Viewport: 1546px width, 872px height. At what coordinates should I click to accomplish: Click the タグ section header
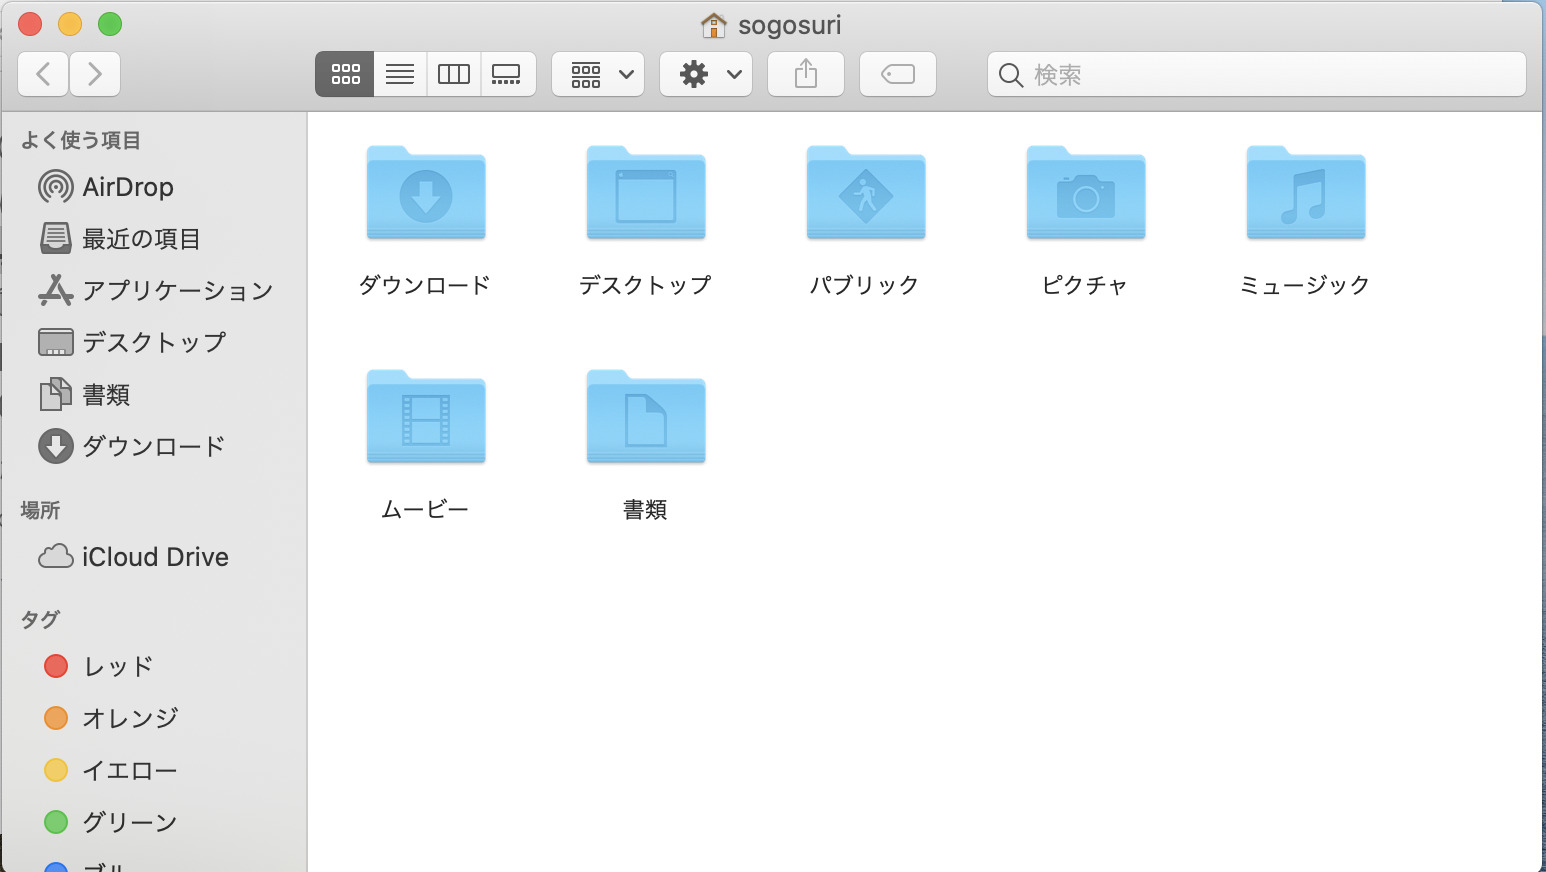pyautogui.click(x=40, y=619)
